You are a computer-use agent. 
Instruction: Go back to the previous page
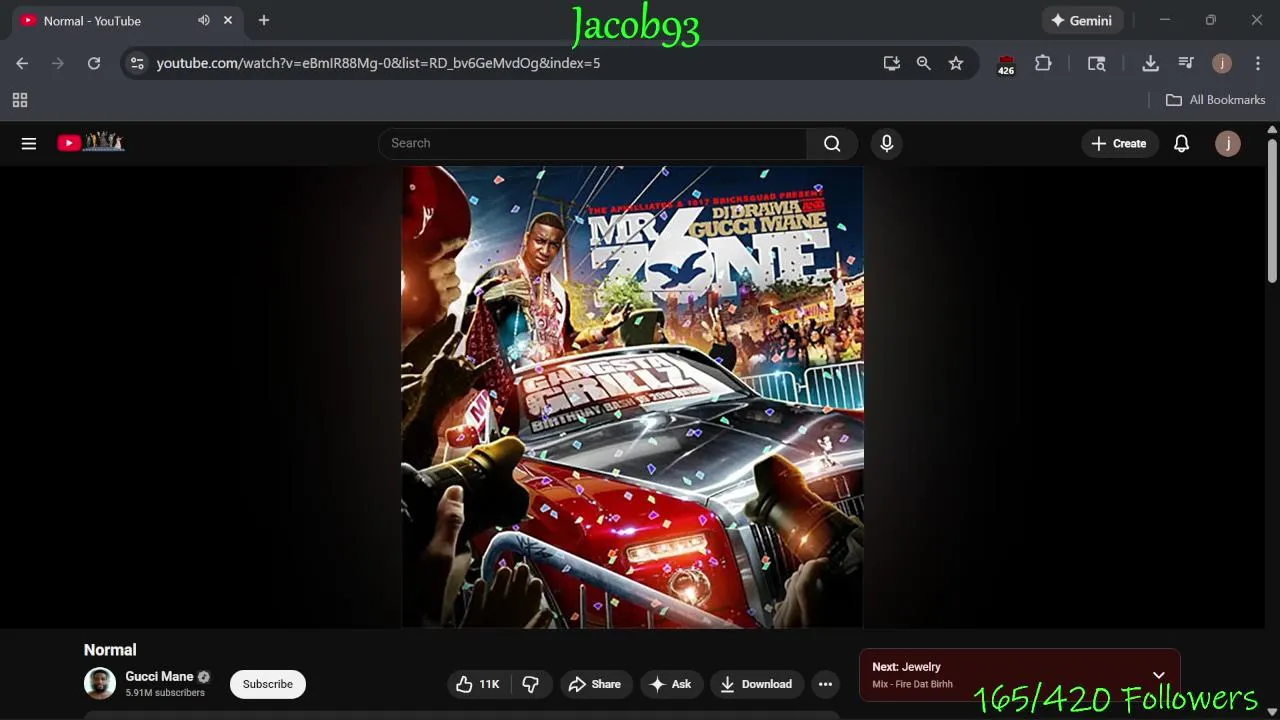22,63
